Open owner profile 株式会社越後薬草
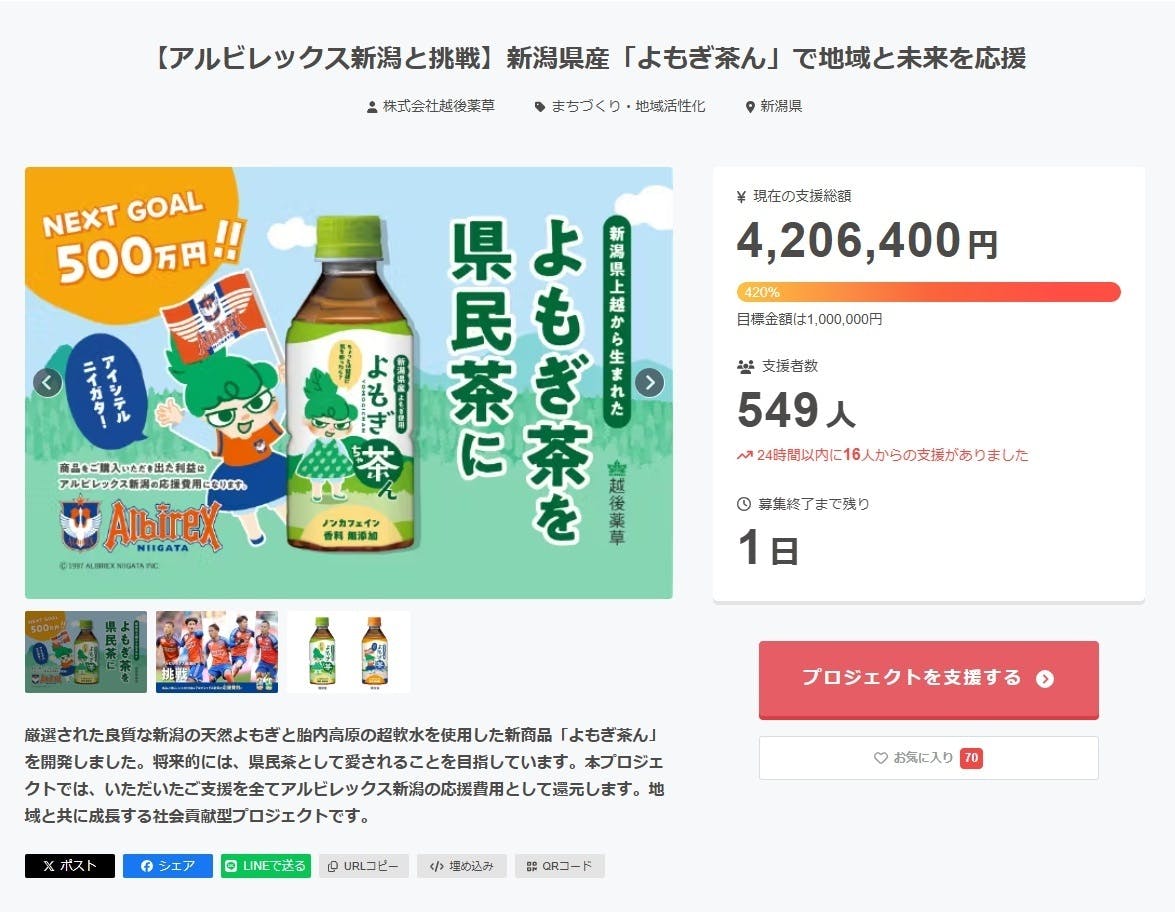The width and height of the screenshot is (1175, 912). point(438,106)
